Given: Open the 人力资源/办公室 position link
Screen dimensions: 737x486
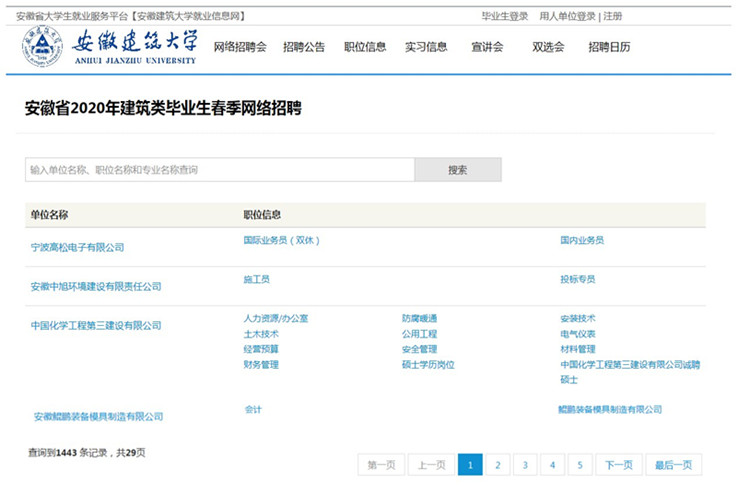Looking at the screenshot, I should click(276, 319).
